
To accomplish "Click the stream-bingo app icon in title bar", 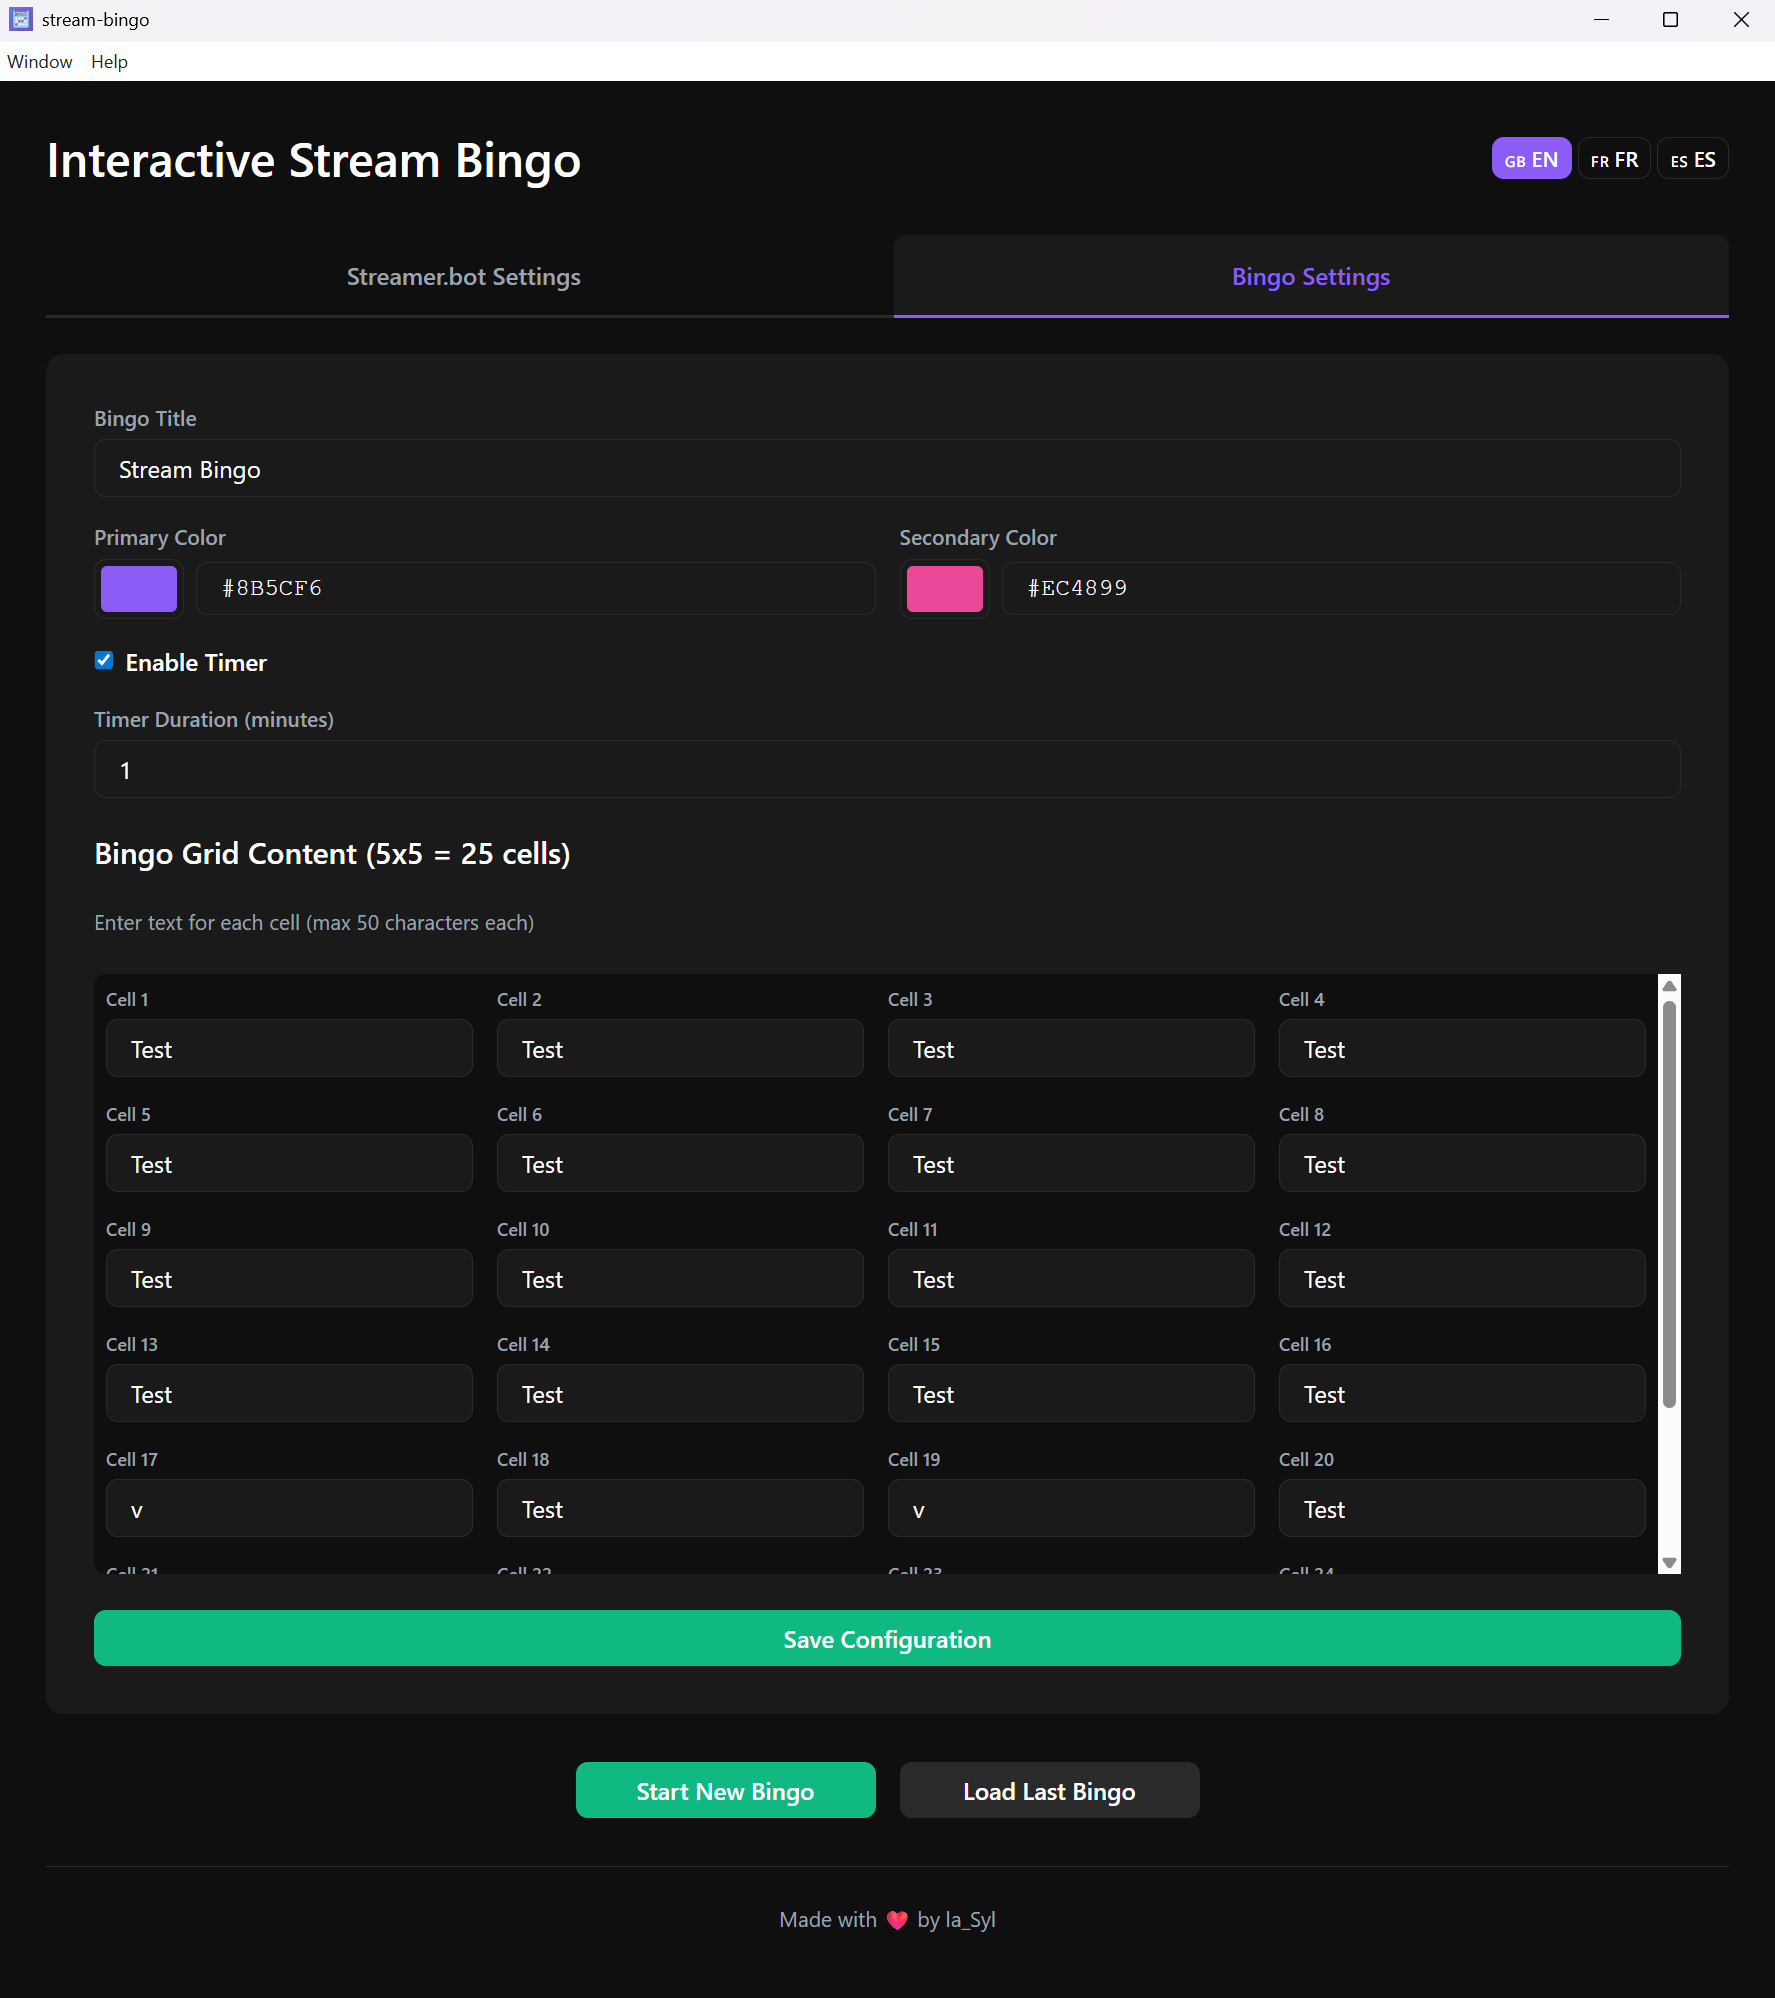I will point(20,20).
